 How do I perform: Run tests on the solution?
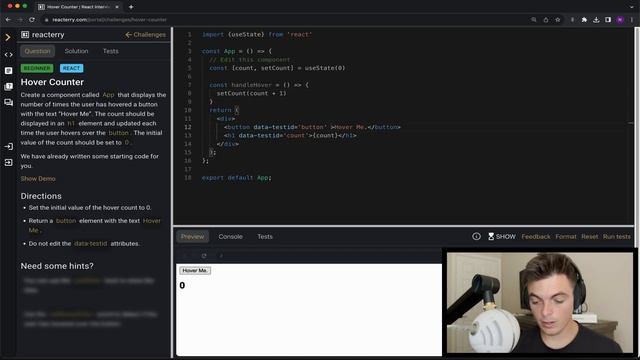pyautogui.click(x=616, y=237)
